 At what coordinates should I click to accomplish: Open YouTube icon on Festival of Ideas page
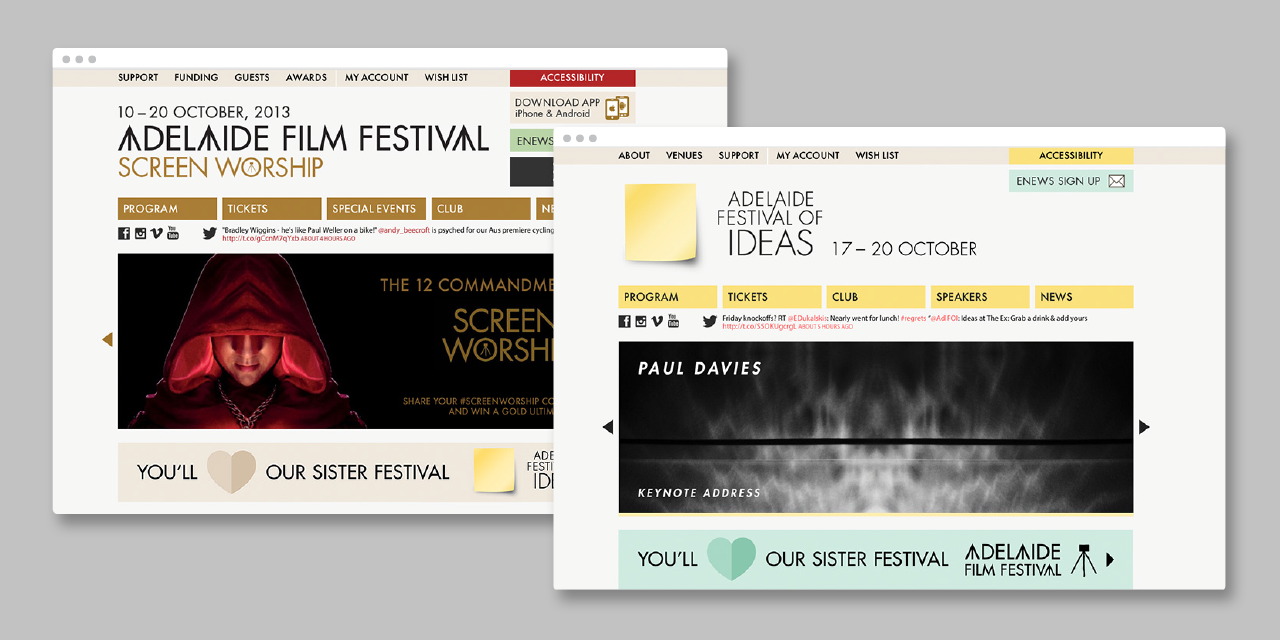click(x=673, y=321)
